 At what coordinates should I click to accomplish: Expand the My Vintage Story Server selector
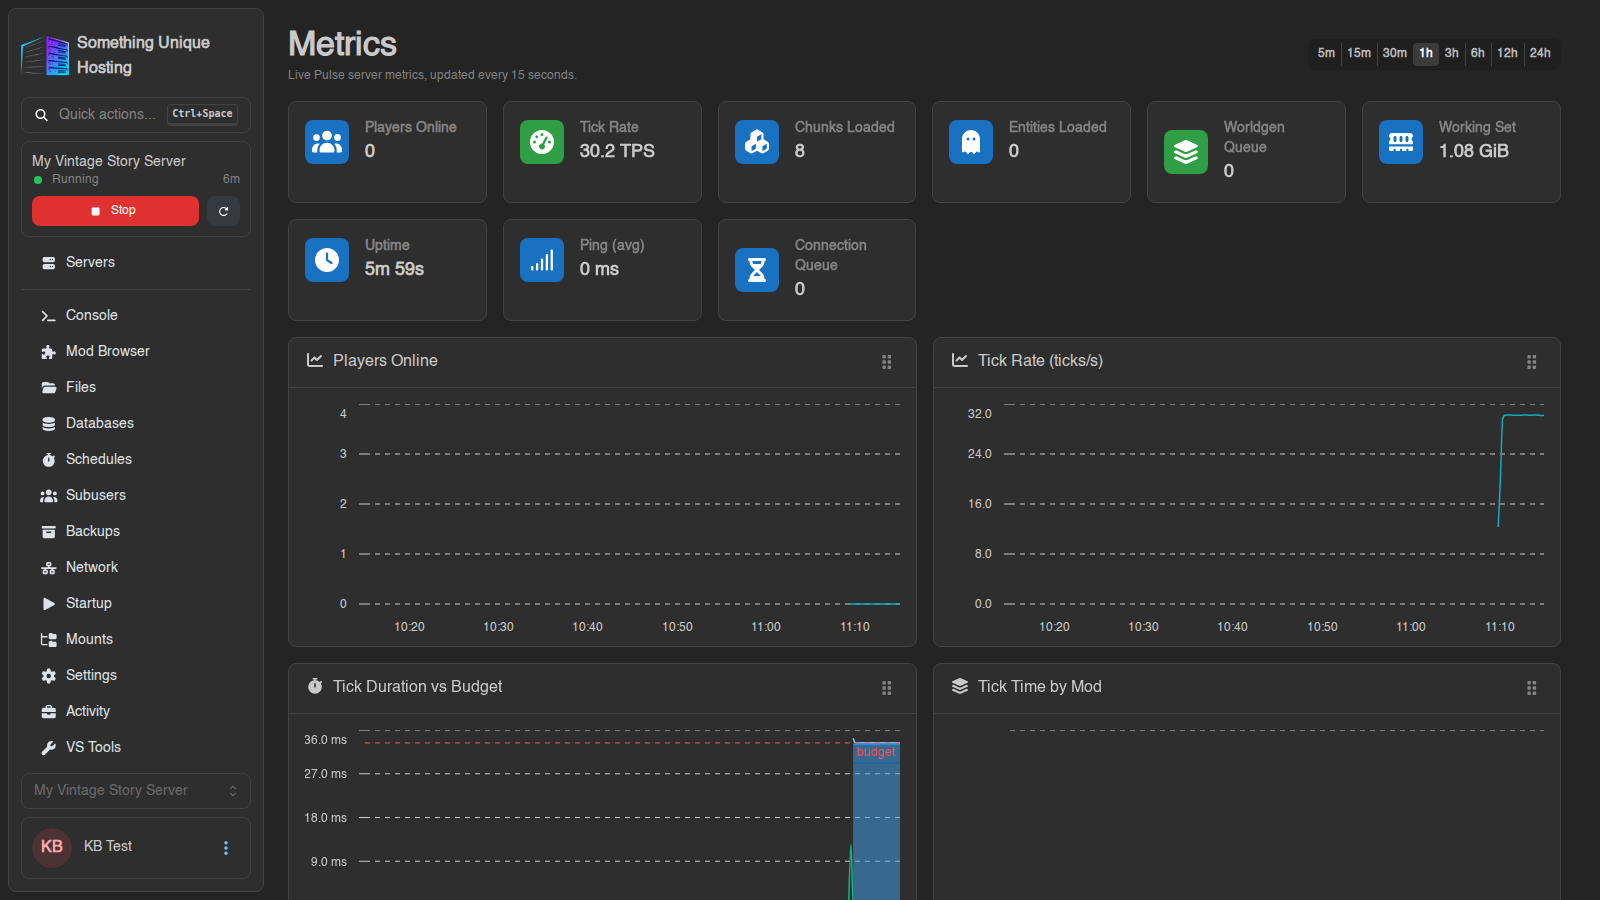pyautogui.click(x=136, y=790)
